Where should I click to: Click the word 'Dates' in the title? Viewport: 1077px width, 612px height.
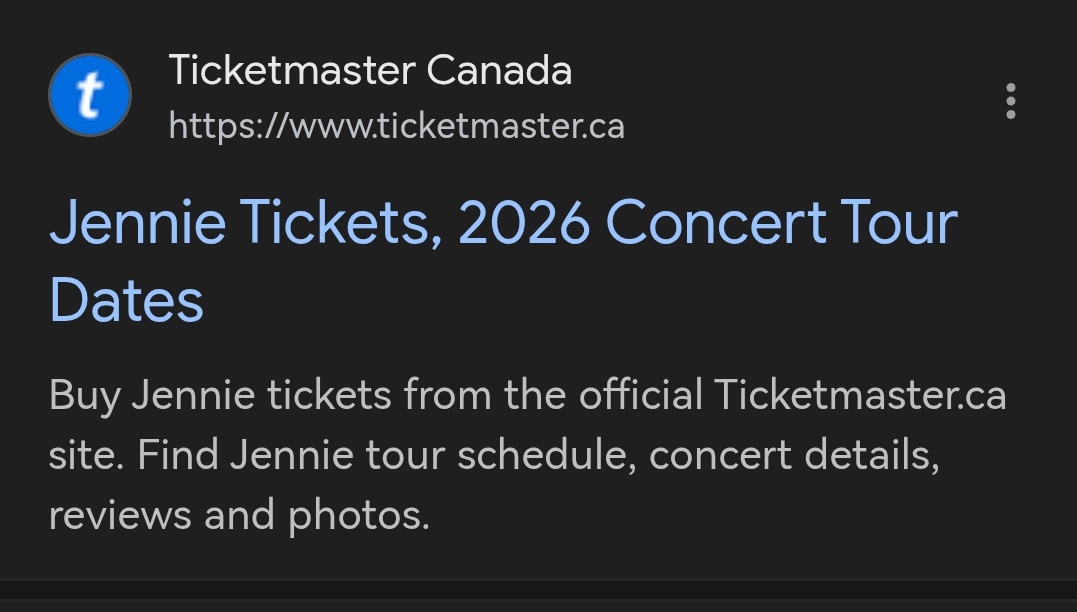pos(127,300)
